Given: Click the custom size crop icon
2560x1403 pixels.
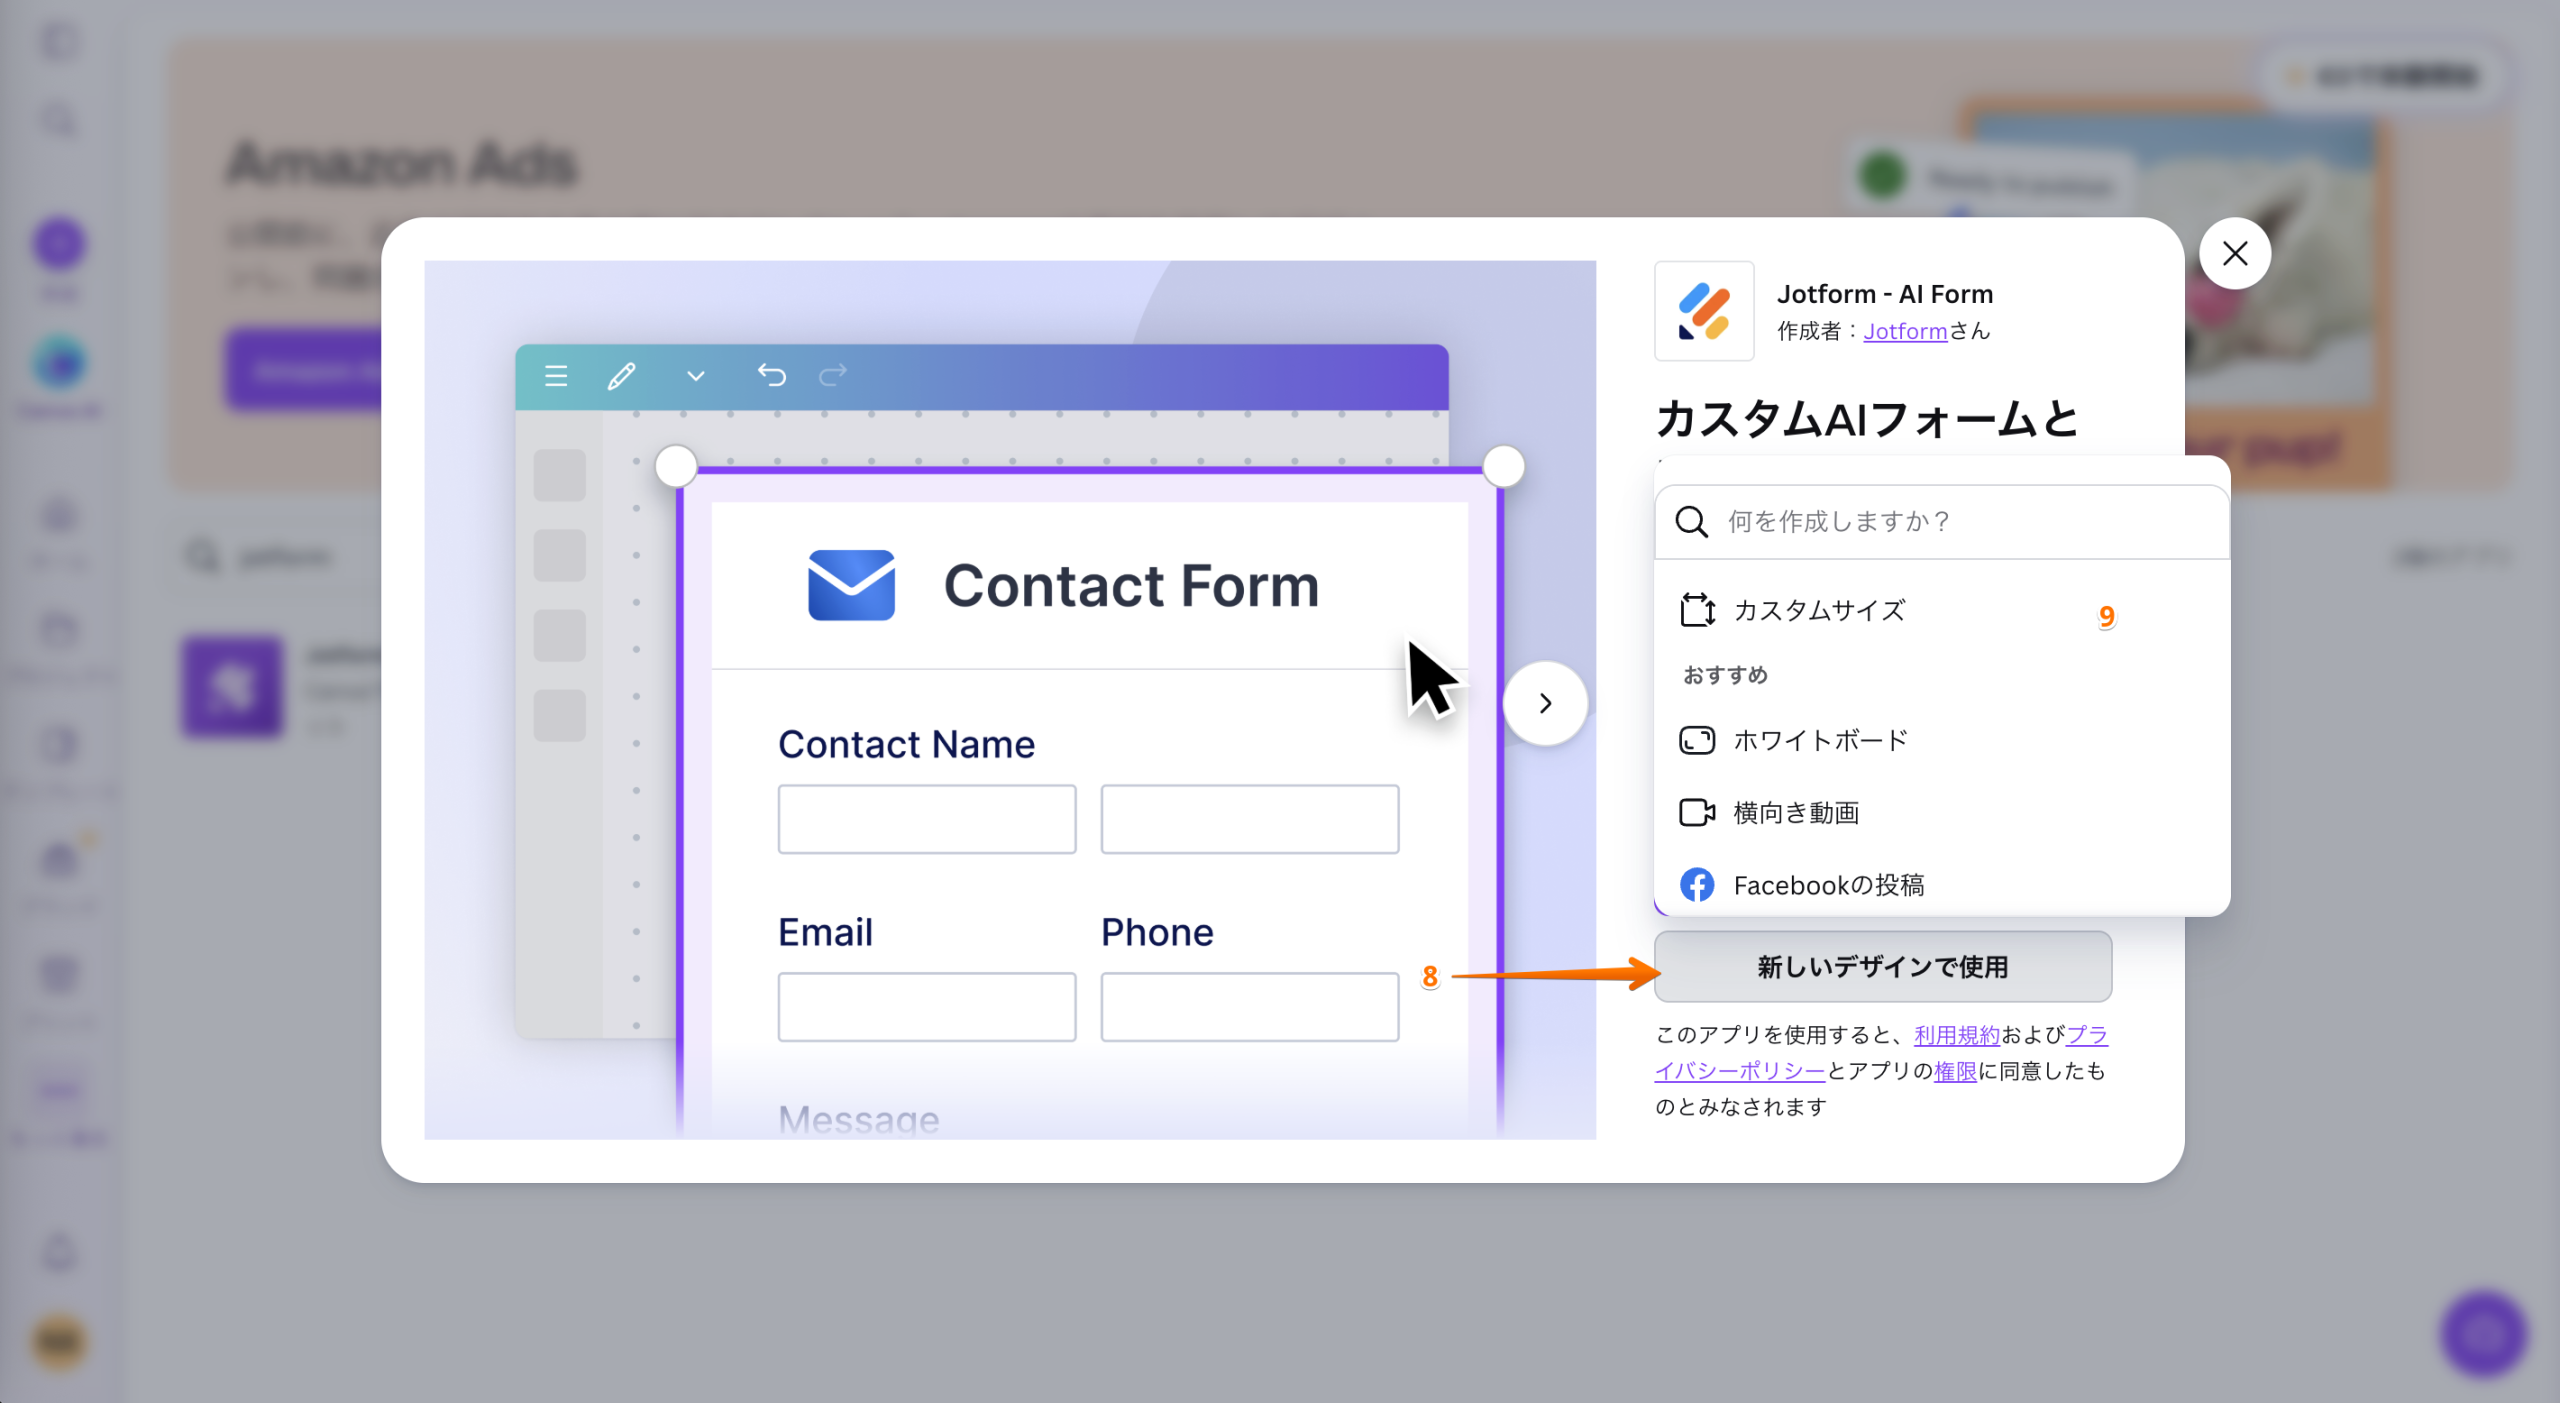Looking at the screenshot, I should point(1697,610).
